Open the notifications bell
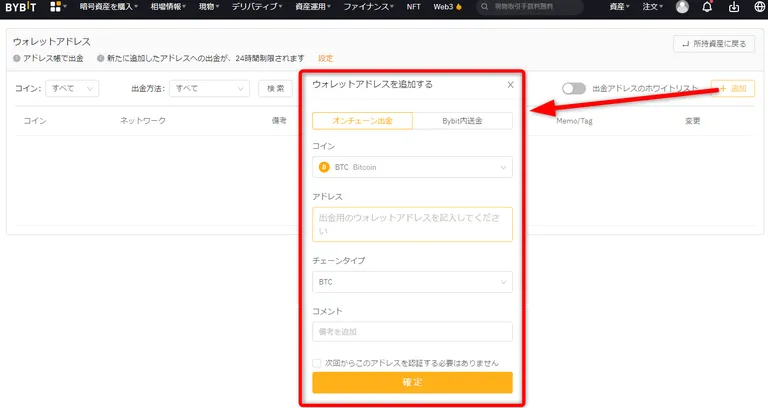This screenshot has height=408, width=768. [707, 7]
